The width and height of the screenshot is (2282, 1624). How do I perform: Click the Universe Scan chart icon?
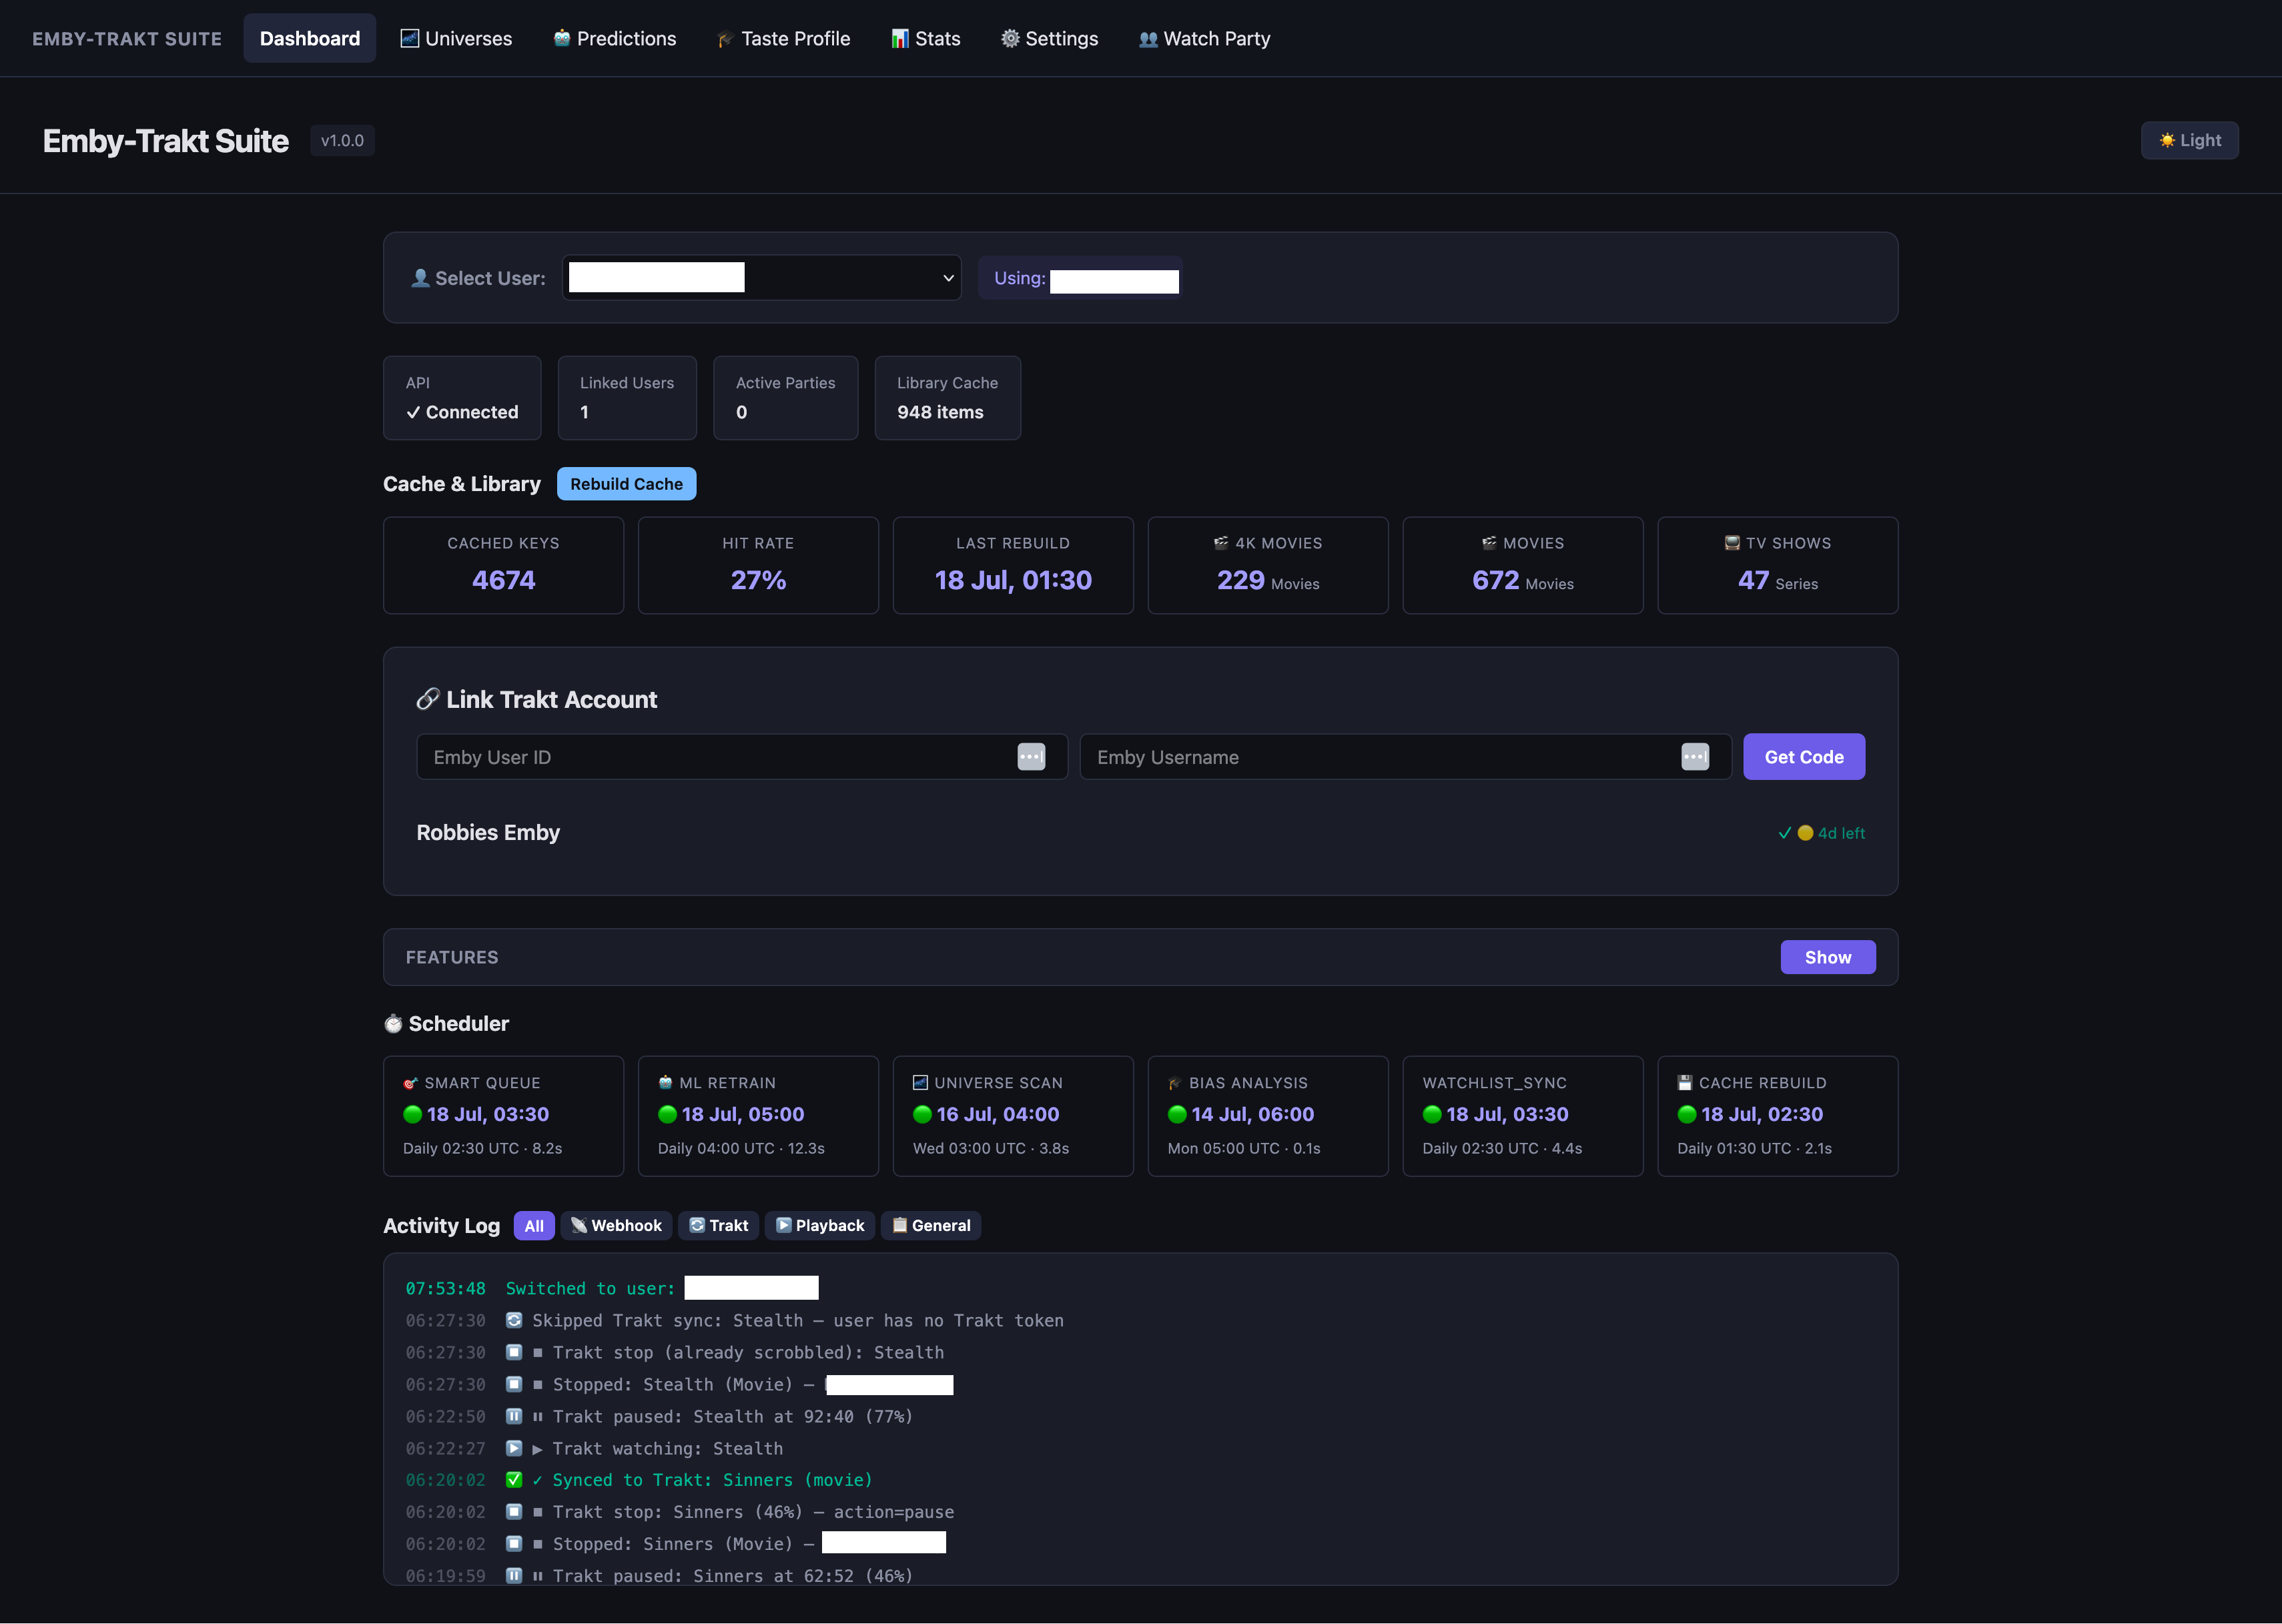920,1083
